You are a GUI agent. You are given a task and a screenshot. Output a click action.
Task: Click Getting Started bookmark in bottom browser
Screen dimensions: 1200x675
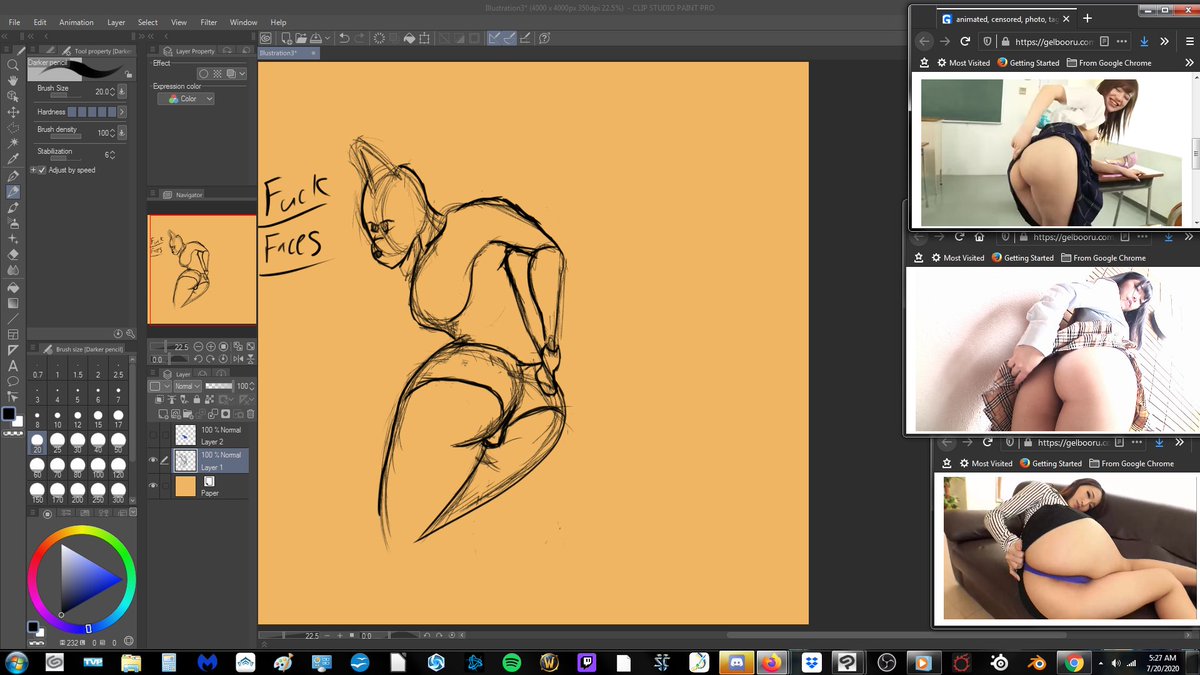pyautogui.click(x=1049, y=464)
